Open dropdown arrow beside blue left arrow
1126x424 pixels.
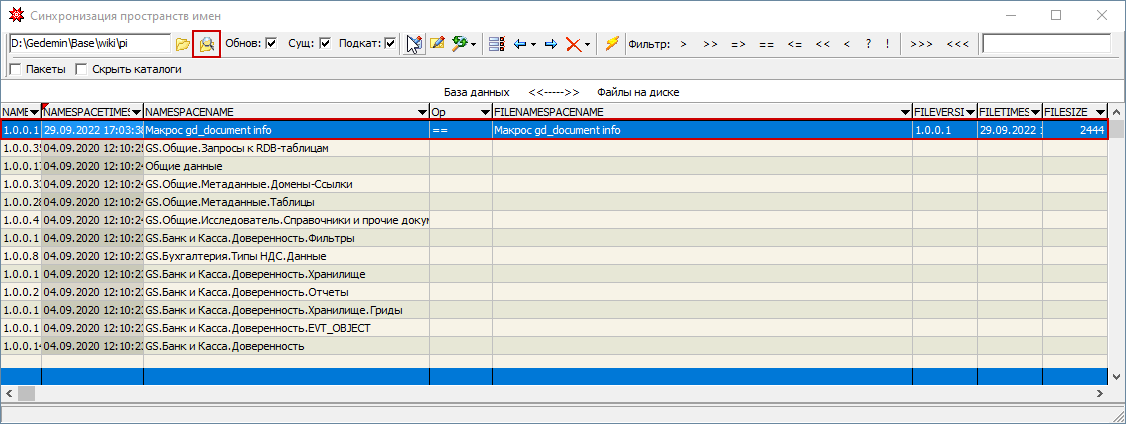coord(534,44)
